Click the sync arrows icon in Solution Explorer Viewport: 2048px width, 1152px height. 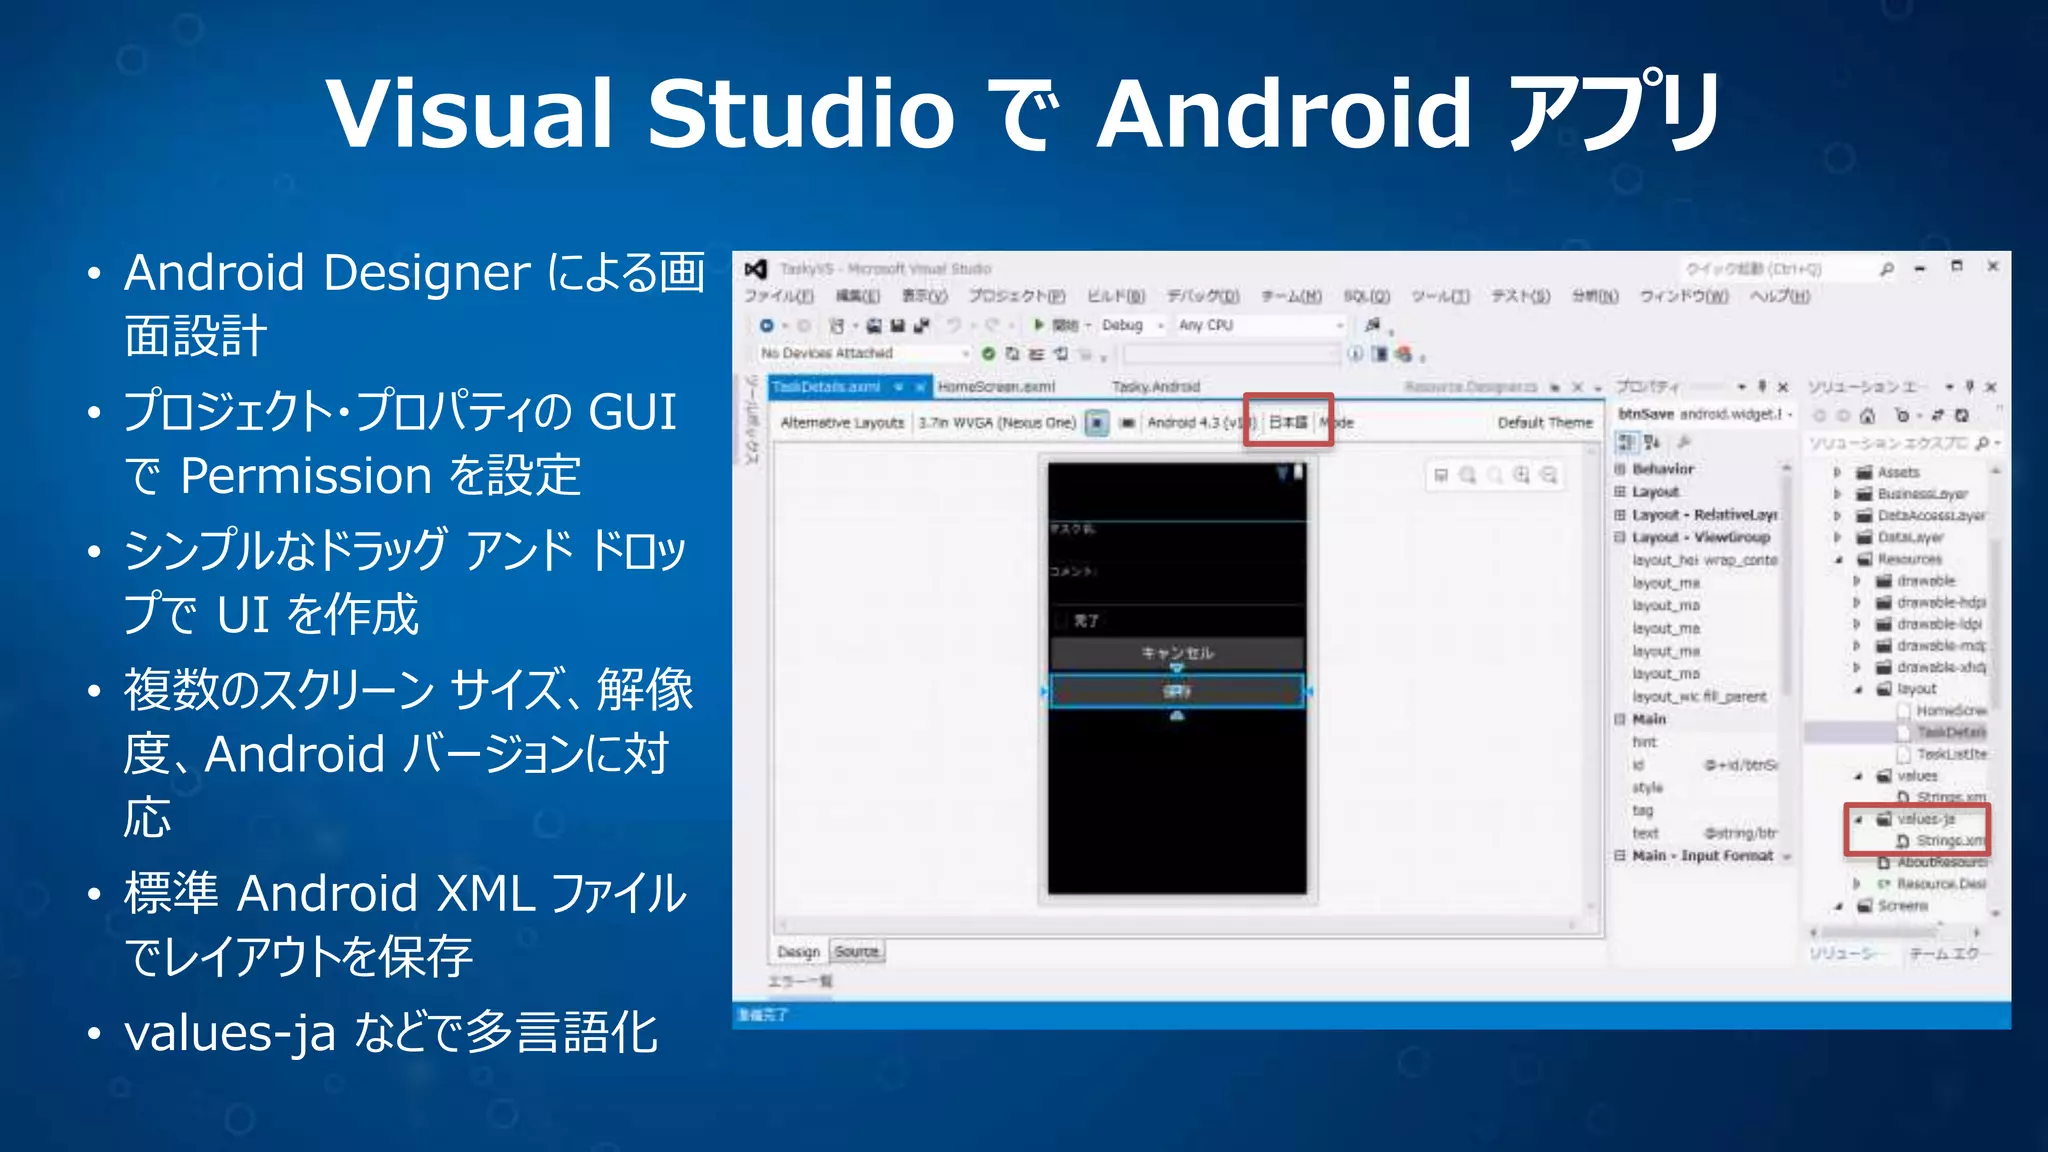point(1937,415)
